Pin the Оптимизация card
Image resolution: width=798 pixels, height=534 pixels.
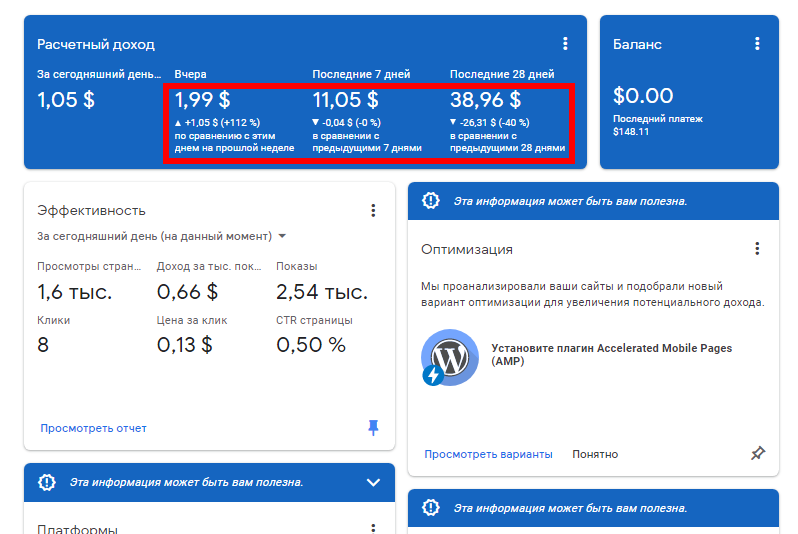coord(757,454)
